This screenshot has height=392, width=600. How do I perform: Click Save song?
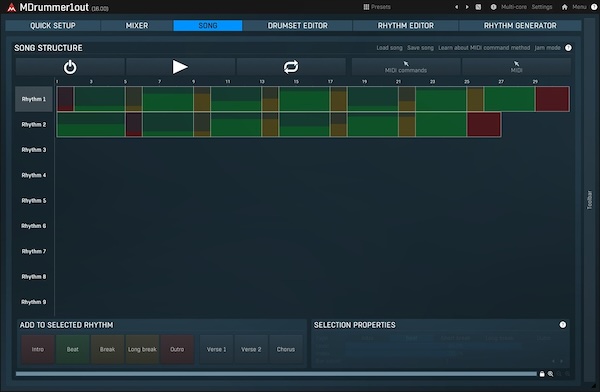tap(420, 48)
